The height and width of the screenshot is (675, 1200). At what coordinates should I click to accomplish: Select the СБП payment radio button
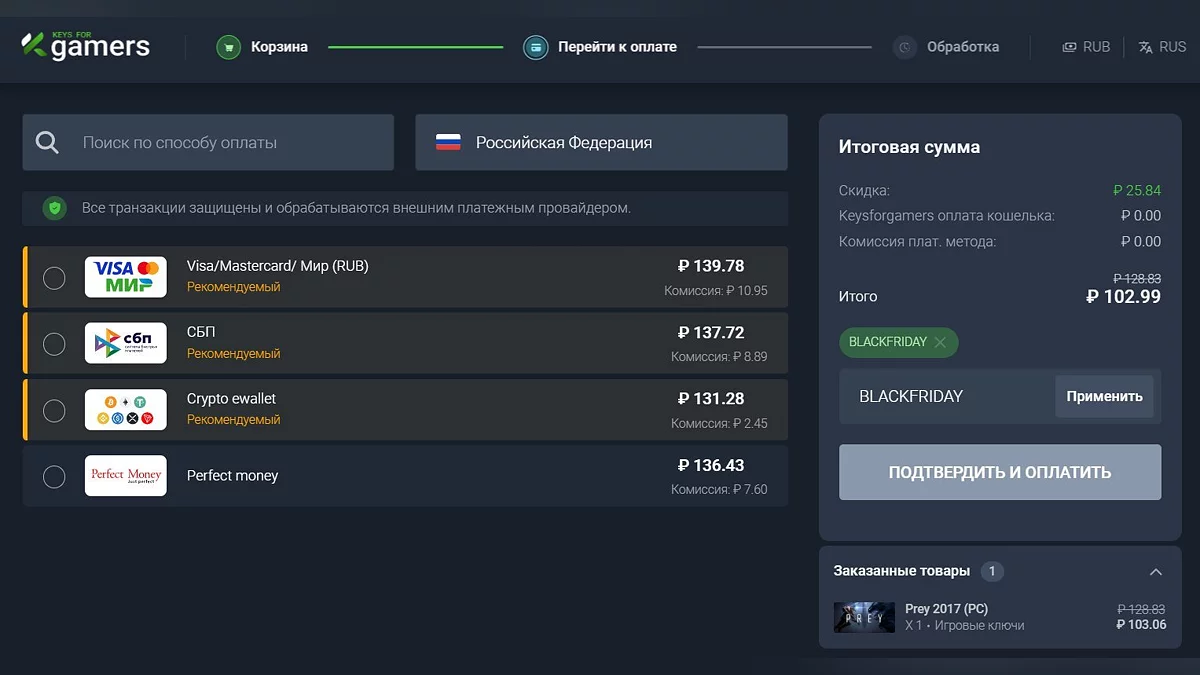tap(54, 344)
